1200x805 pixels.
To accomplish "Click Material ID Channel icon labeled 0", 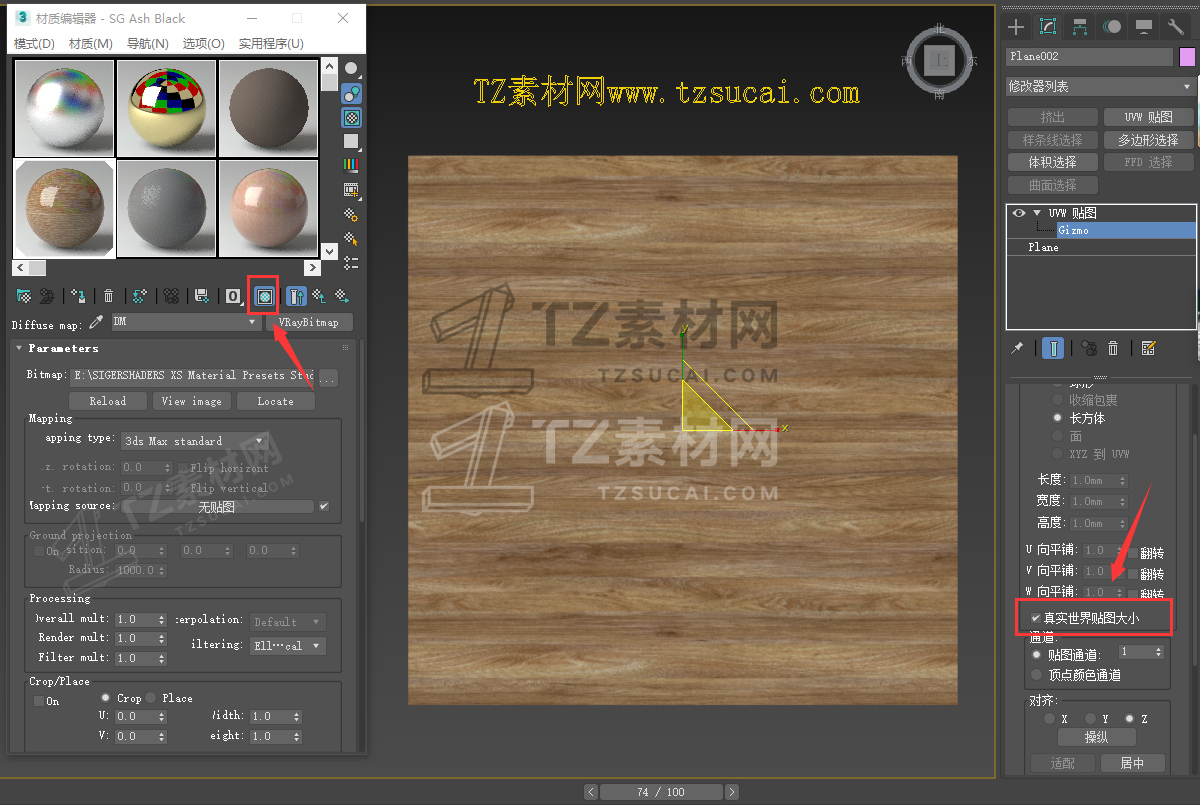I will pyautogui.click(x=233, y=296).
